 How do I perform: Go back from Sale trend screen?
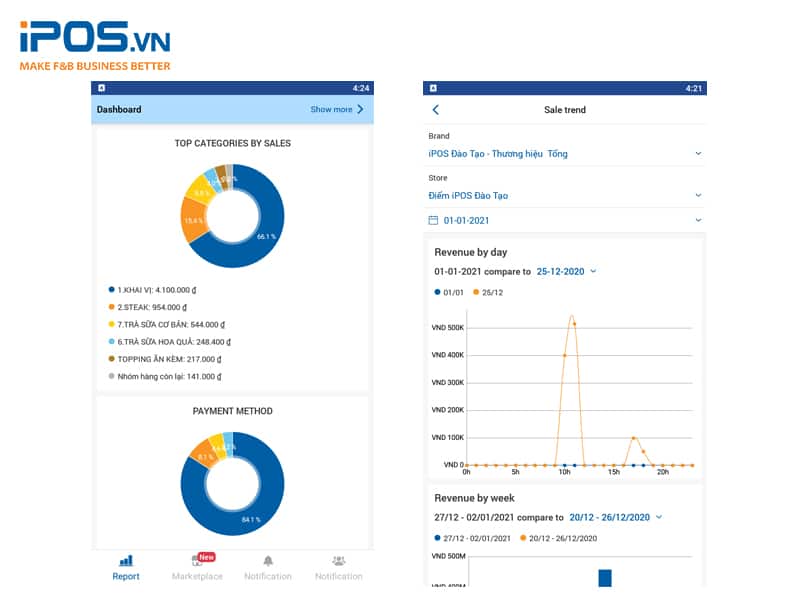(x=435, y=110)
